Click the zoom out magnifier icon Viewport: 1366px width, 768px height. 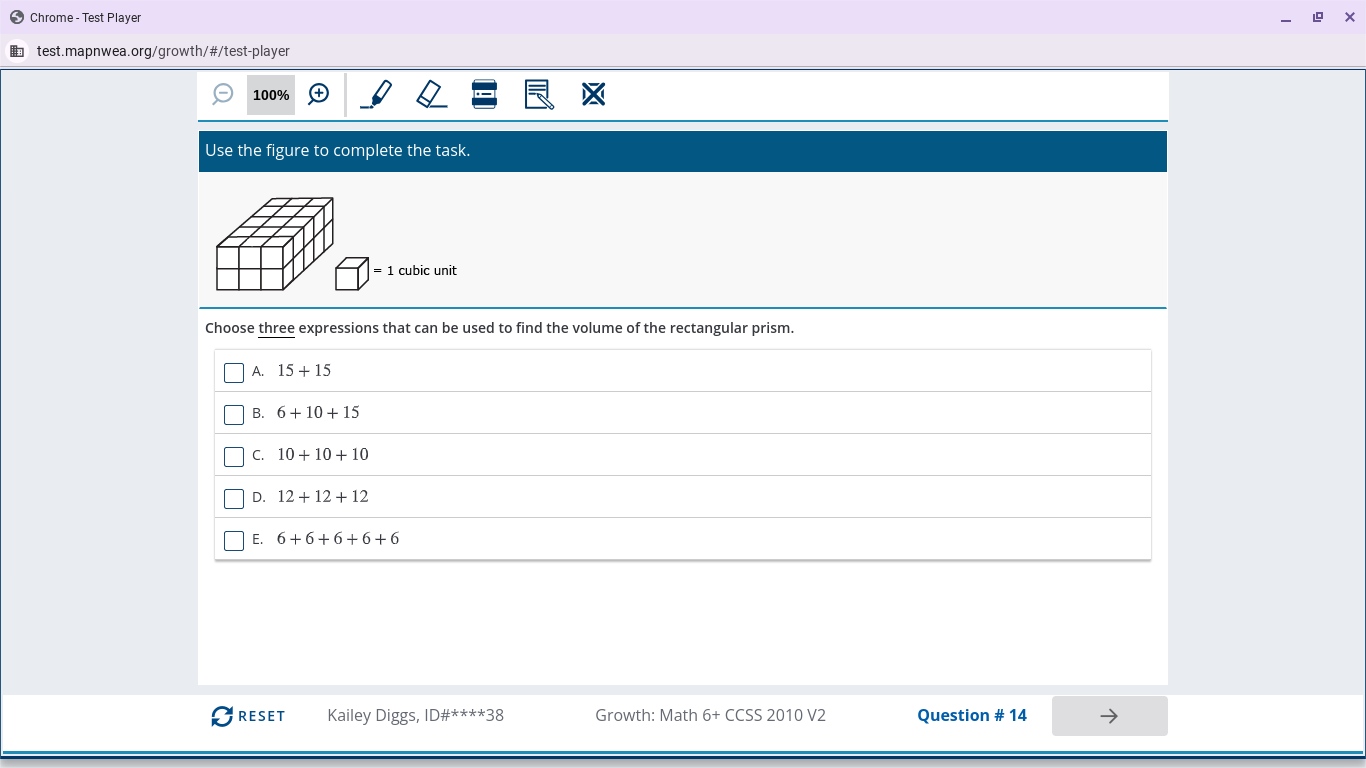coord(223,94)
